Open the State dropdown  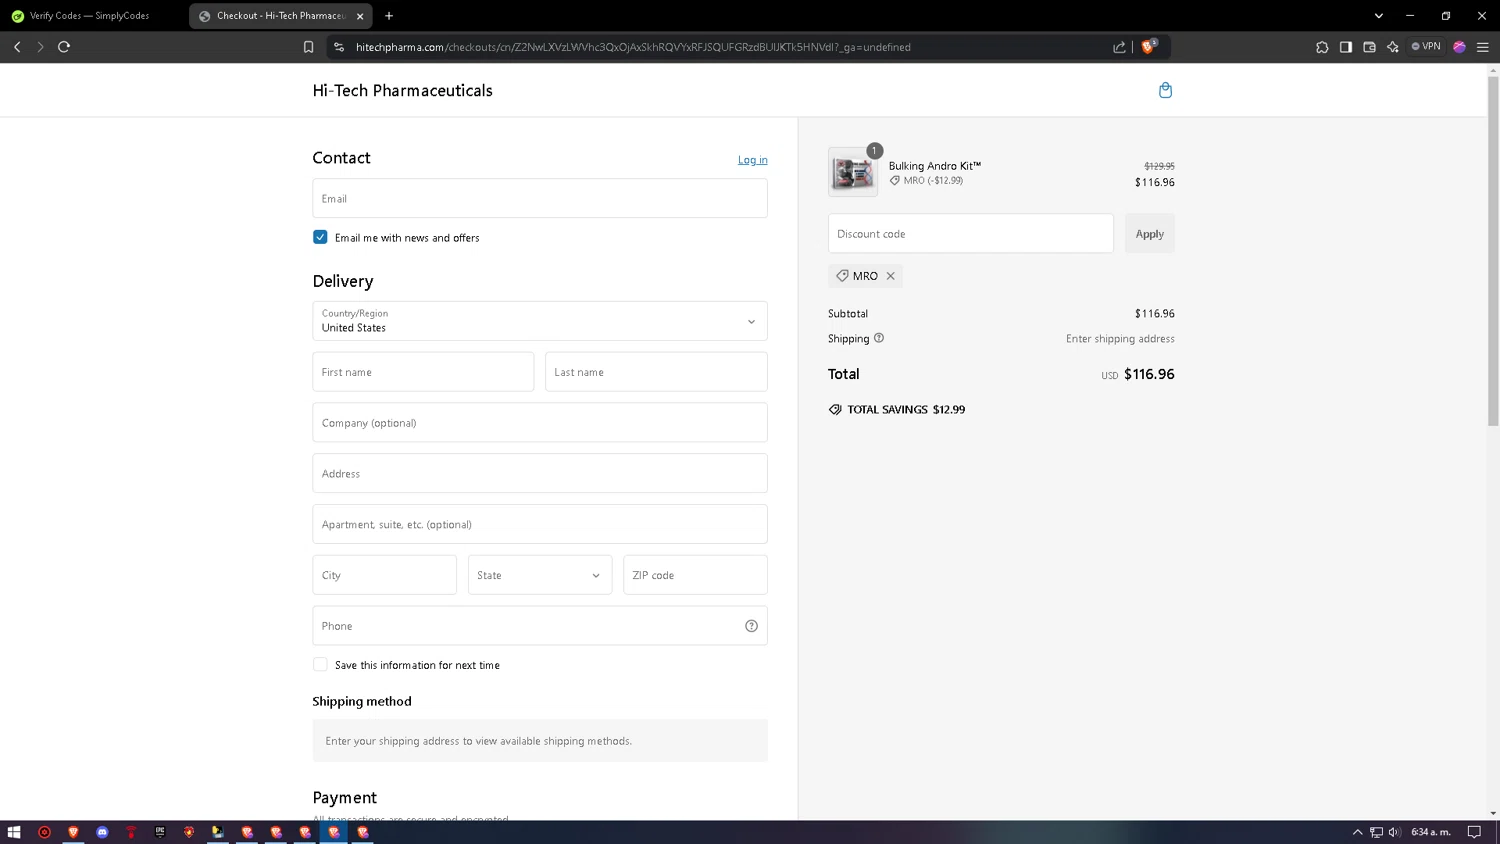540,575
